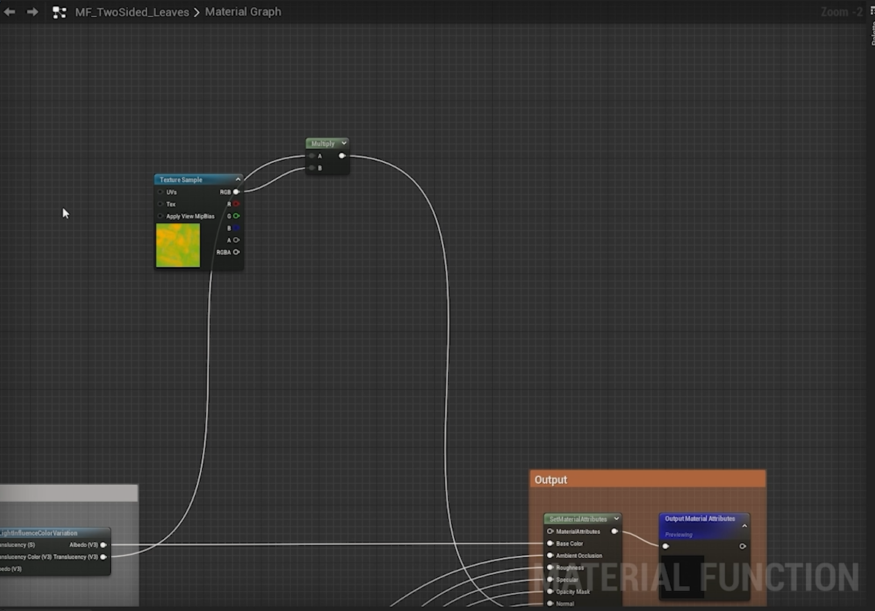Go back with the left navigation arrow
This screenshot has width=875, height=611.
click(x=9, y=12)
